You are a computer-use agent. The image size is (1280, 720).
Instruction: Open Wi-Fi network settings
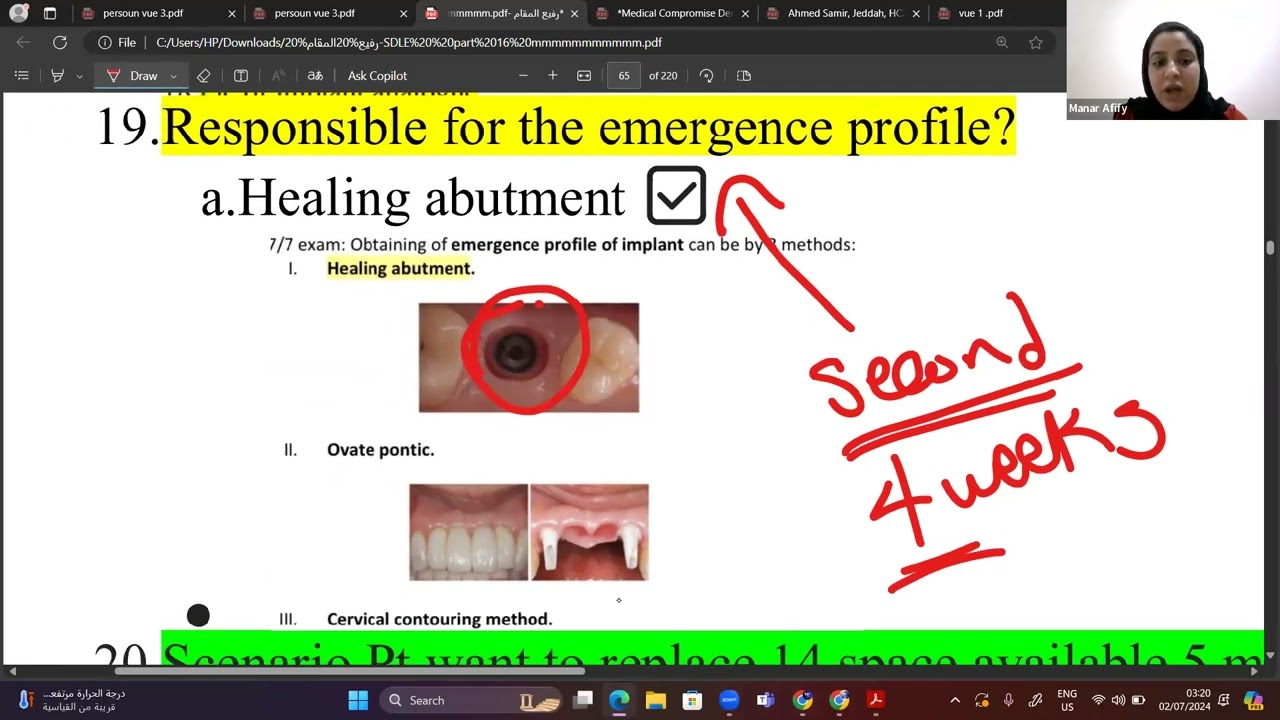[x=1098, y=700]
